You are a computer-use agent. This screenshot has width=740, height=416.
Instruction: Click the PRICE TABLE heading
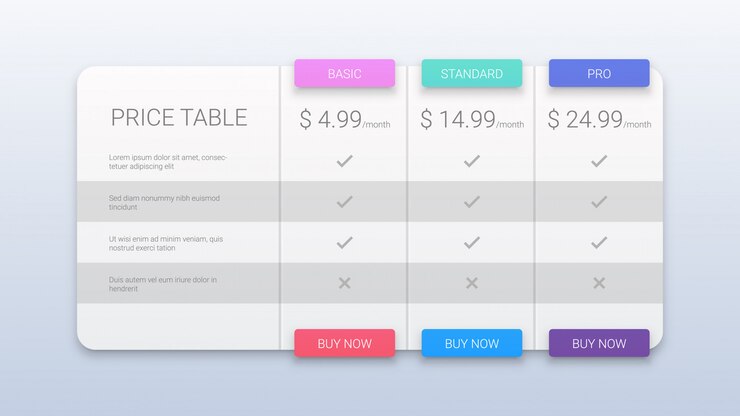179,118
